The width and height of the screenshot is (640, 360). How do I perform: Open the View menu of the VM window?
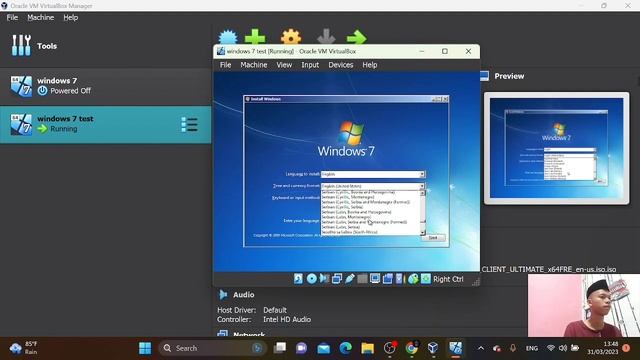pos(284,65)
